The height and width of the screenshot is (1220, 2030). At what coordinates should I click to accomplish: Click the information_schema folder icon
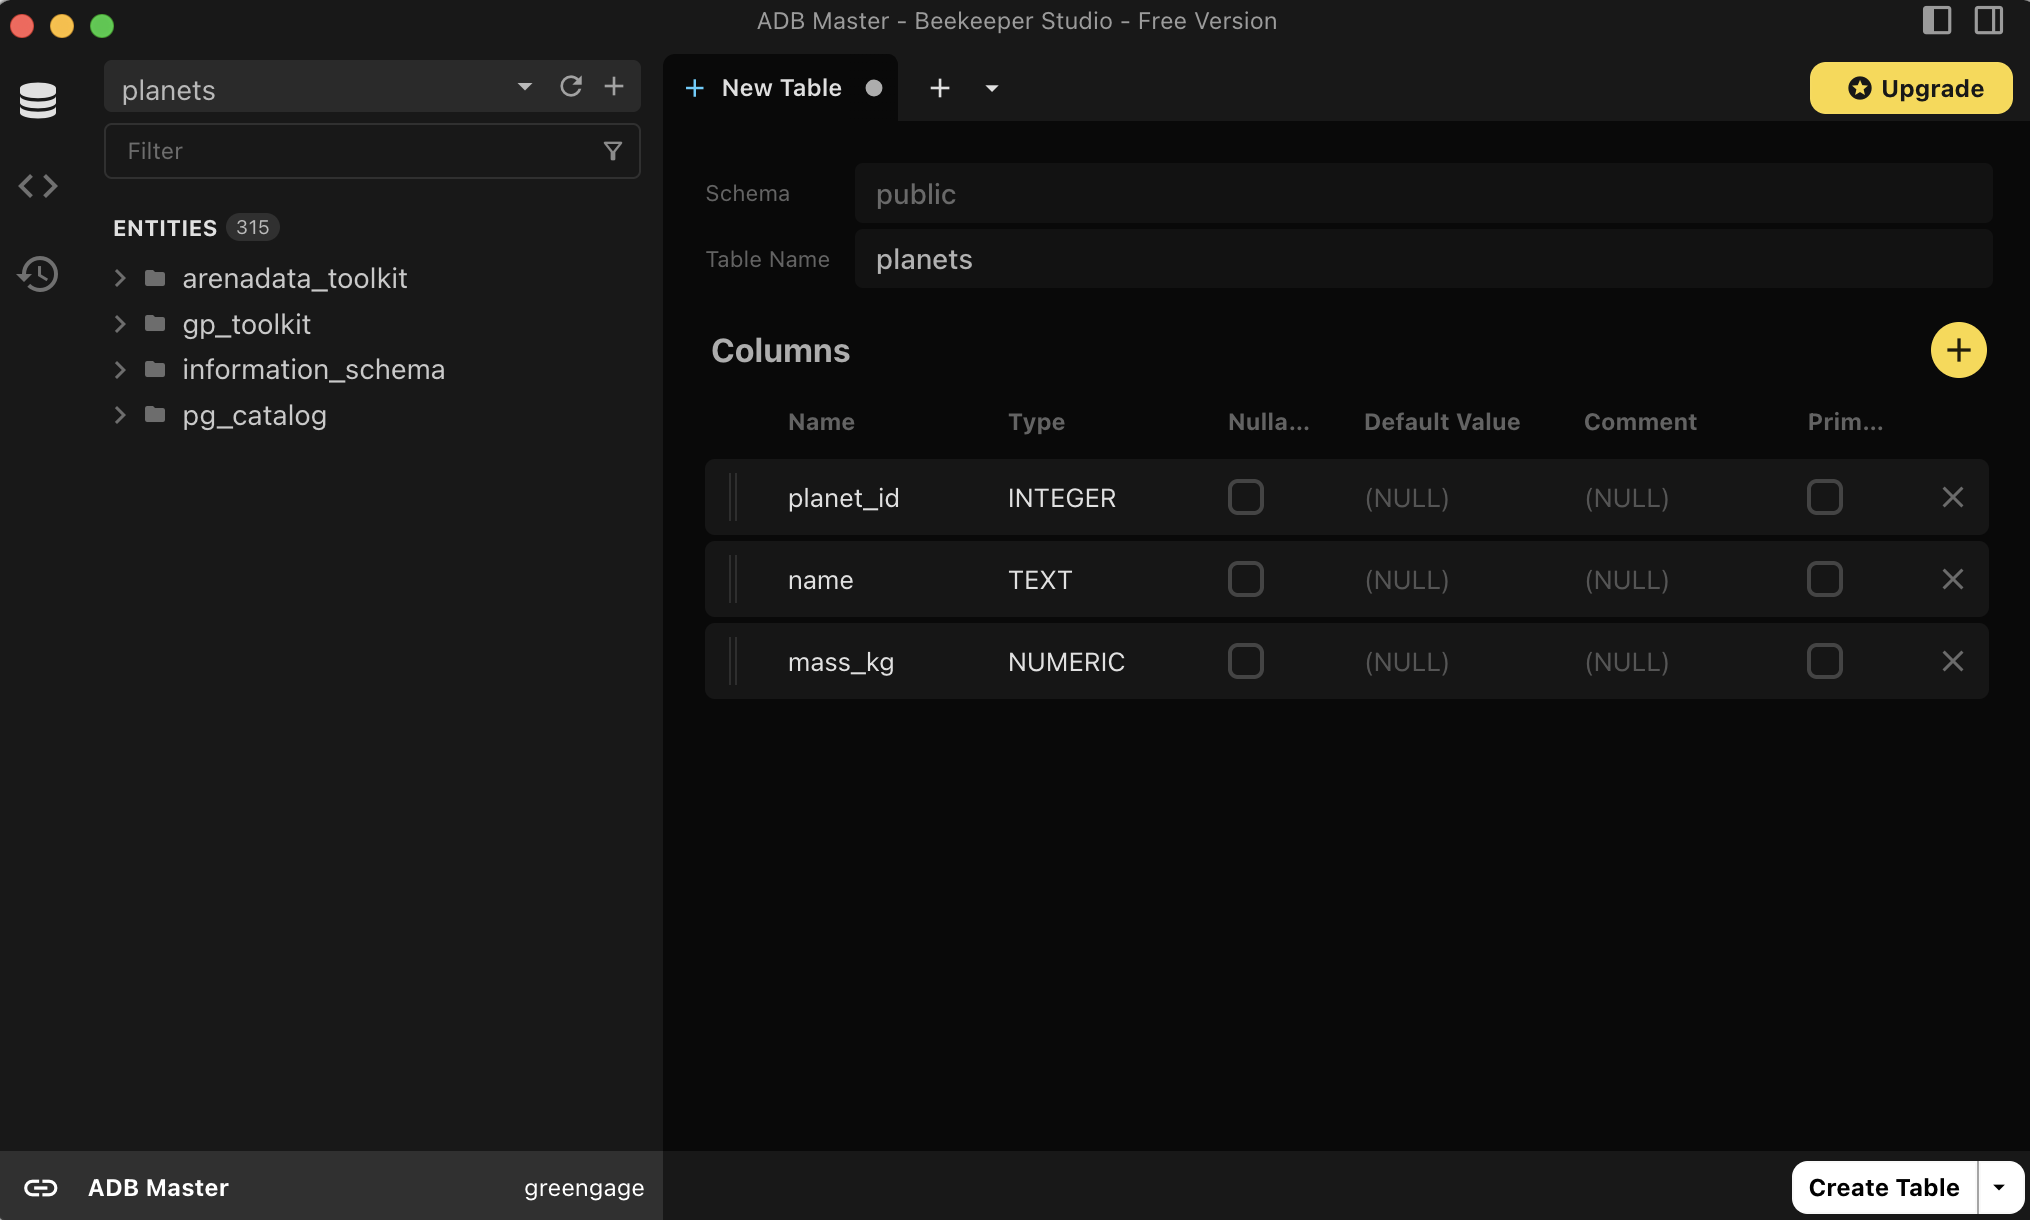[x=155, y=369]
